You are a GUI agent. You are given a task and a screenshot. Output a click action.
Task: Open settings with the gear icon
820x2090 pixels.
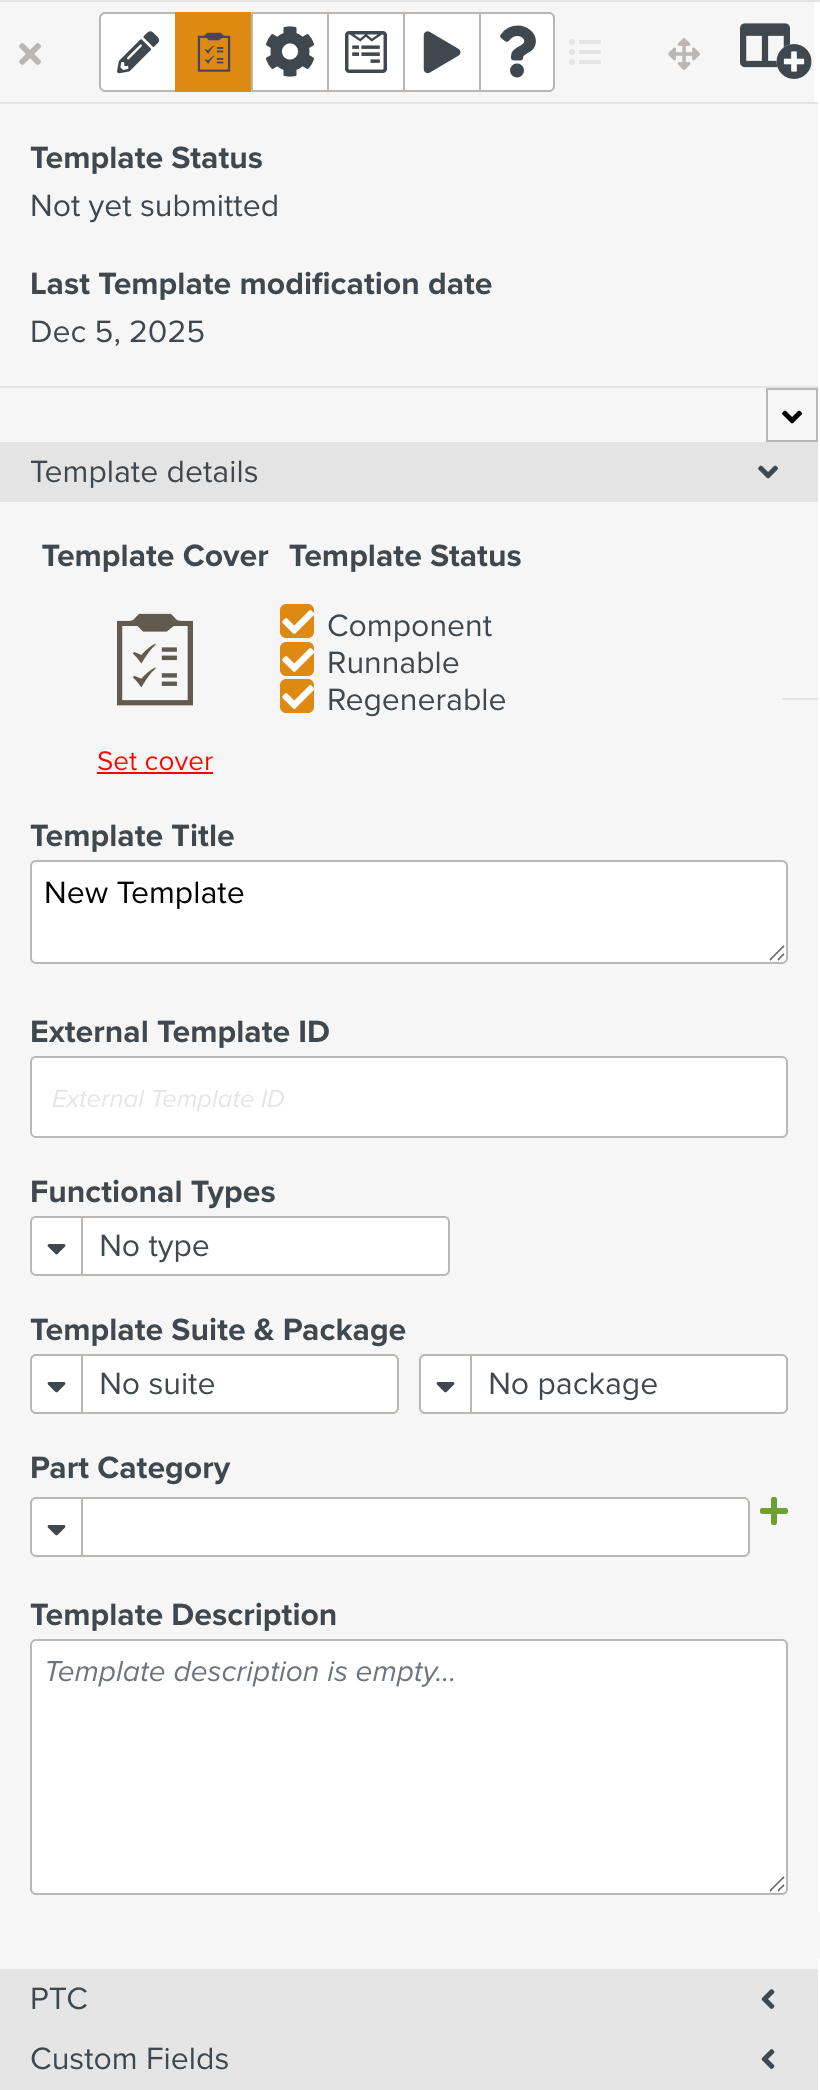[290, 52]
